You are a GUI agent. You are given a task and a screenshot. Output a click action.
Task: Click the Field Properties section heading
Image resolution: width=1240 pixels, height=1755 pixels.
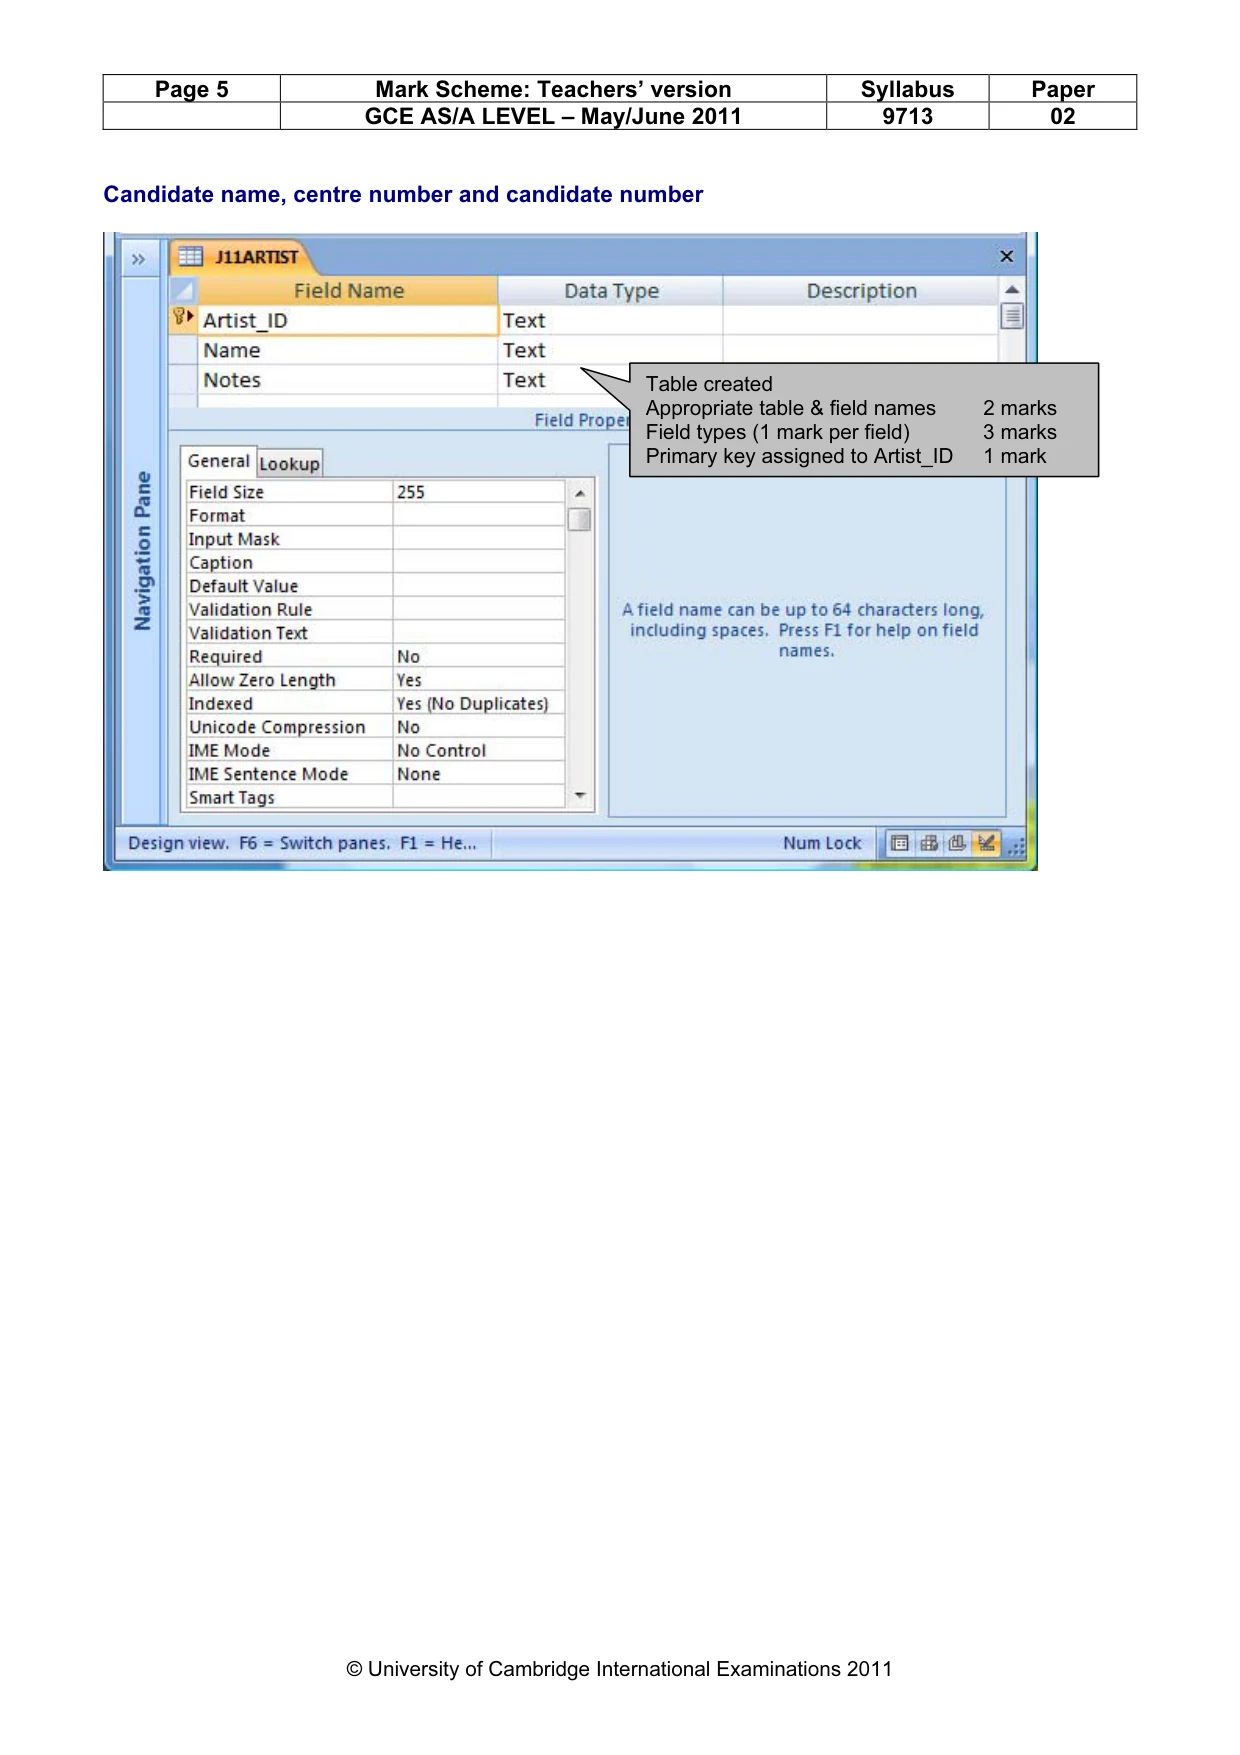tap(582, 420)
